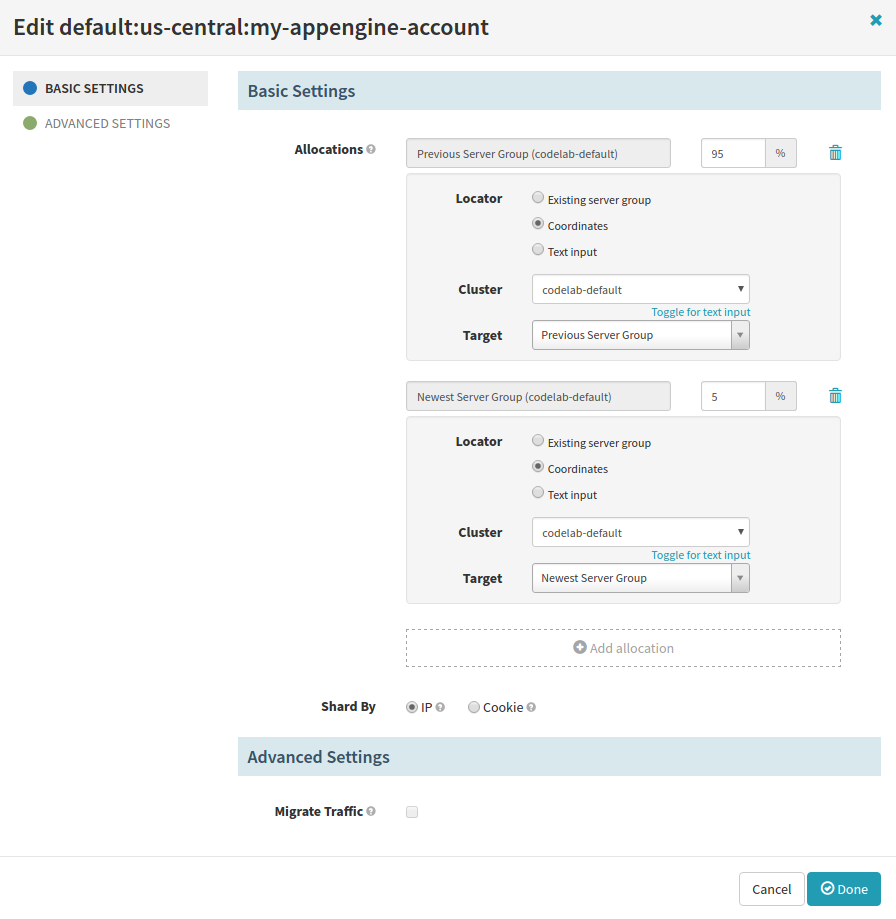This screenshot has width=896, height=919.
Task: Open the Allocations help tooltip
Action: pyautogui.click(x=371, y=148)
